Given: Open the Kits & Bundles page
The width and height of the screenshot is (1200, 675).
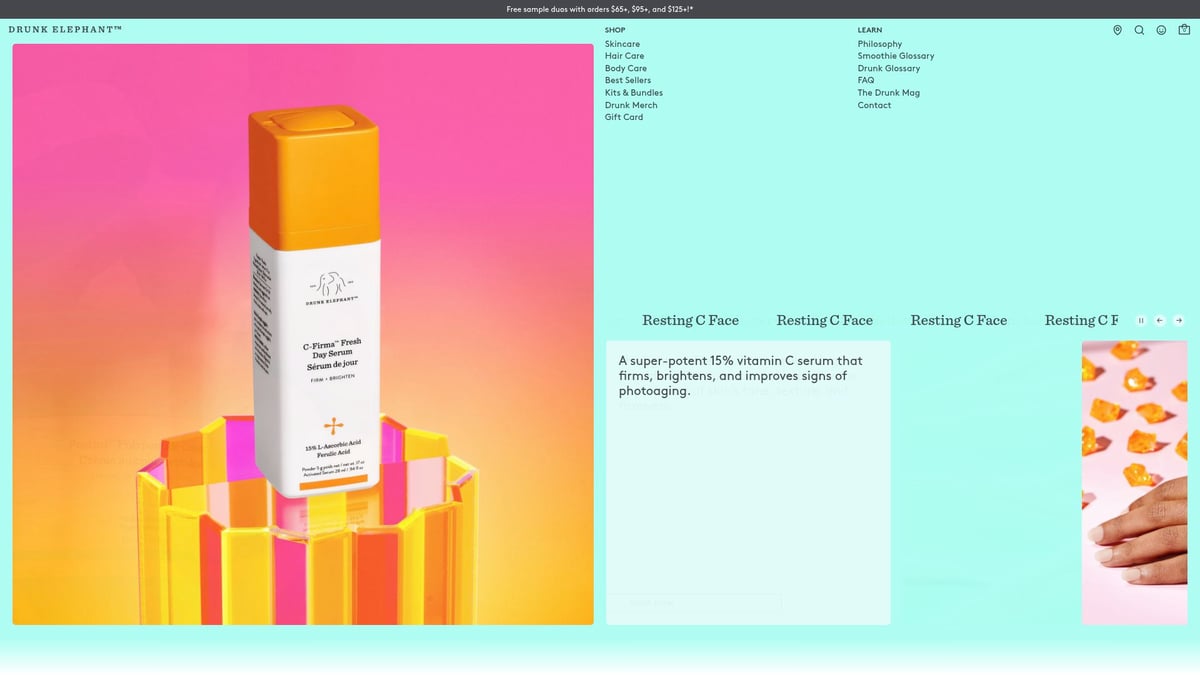Looking at the screenshot, I should [634, 92].
